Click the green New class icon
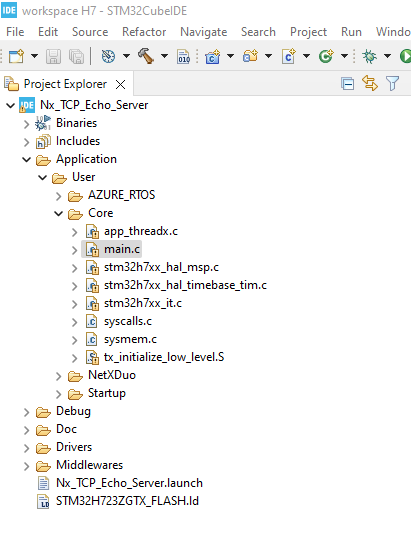Viewport: 411px width, 560px height. click(x=326, y=56)
